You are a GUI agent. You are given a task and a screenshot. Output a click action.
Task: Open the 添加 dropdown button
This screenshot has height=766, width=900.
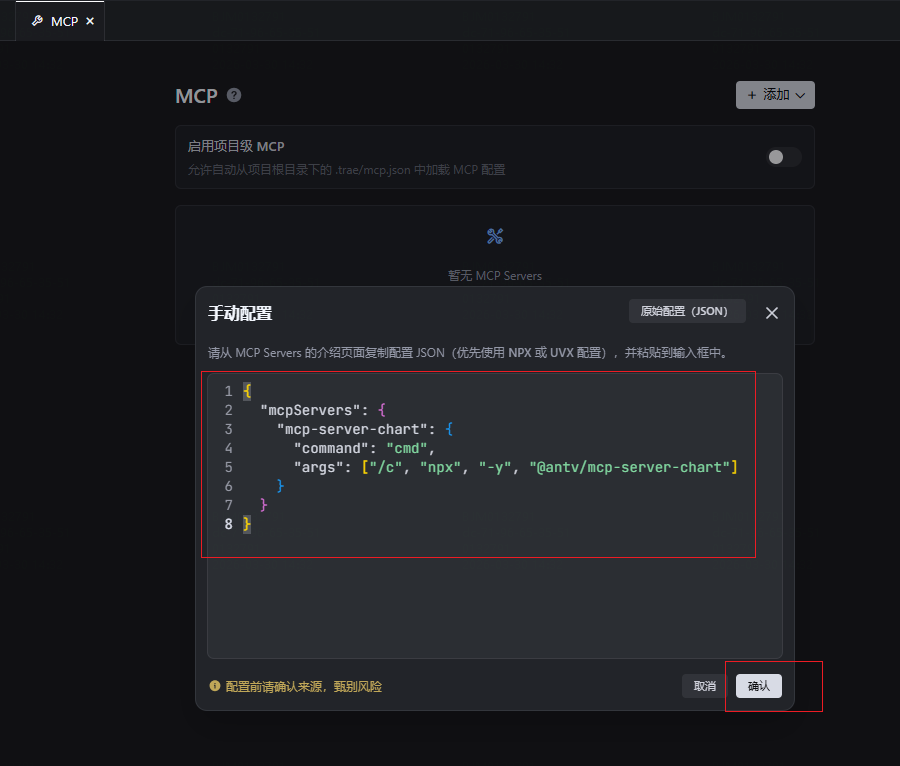[x=775, y=95]
